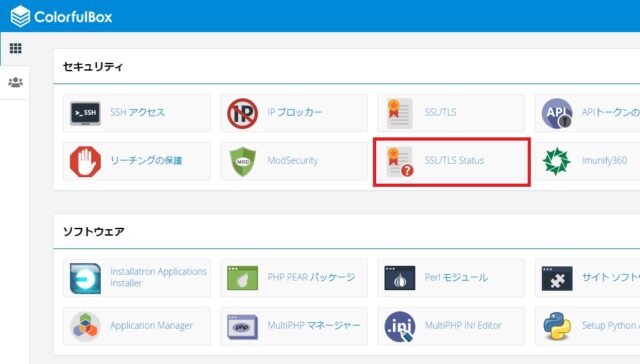This screenshot has width=640, height=364.
Task: Open the PHP PEAR パッケージ link
Action: coord(311,277)
